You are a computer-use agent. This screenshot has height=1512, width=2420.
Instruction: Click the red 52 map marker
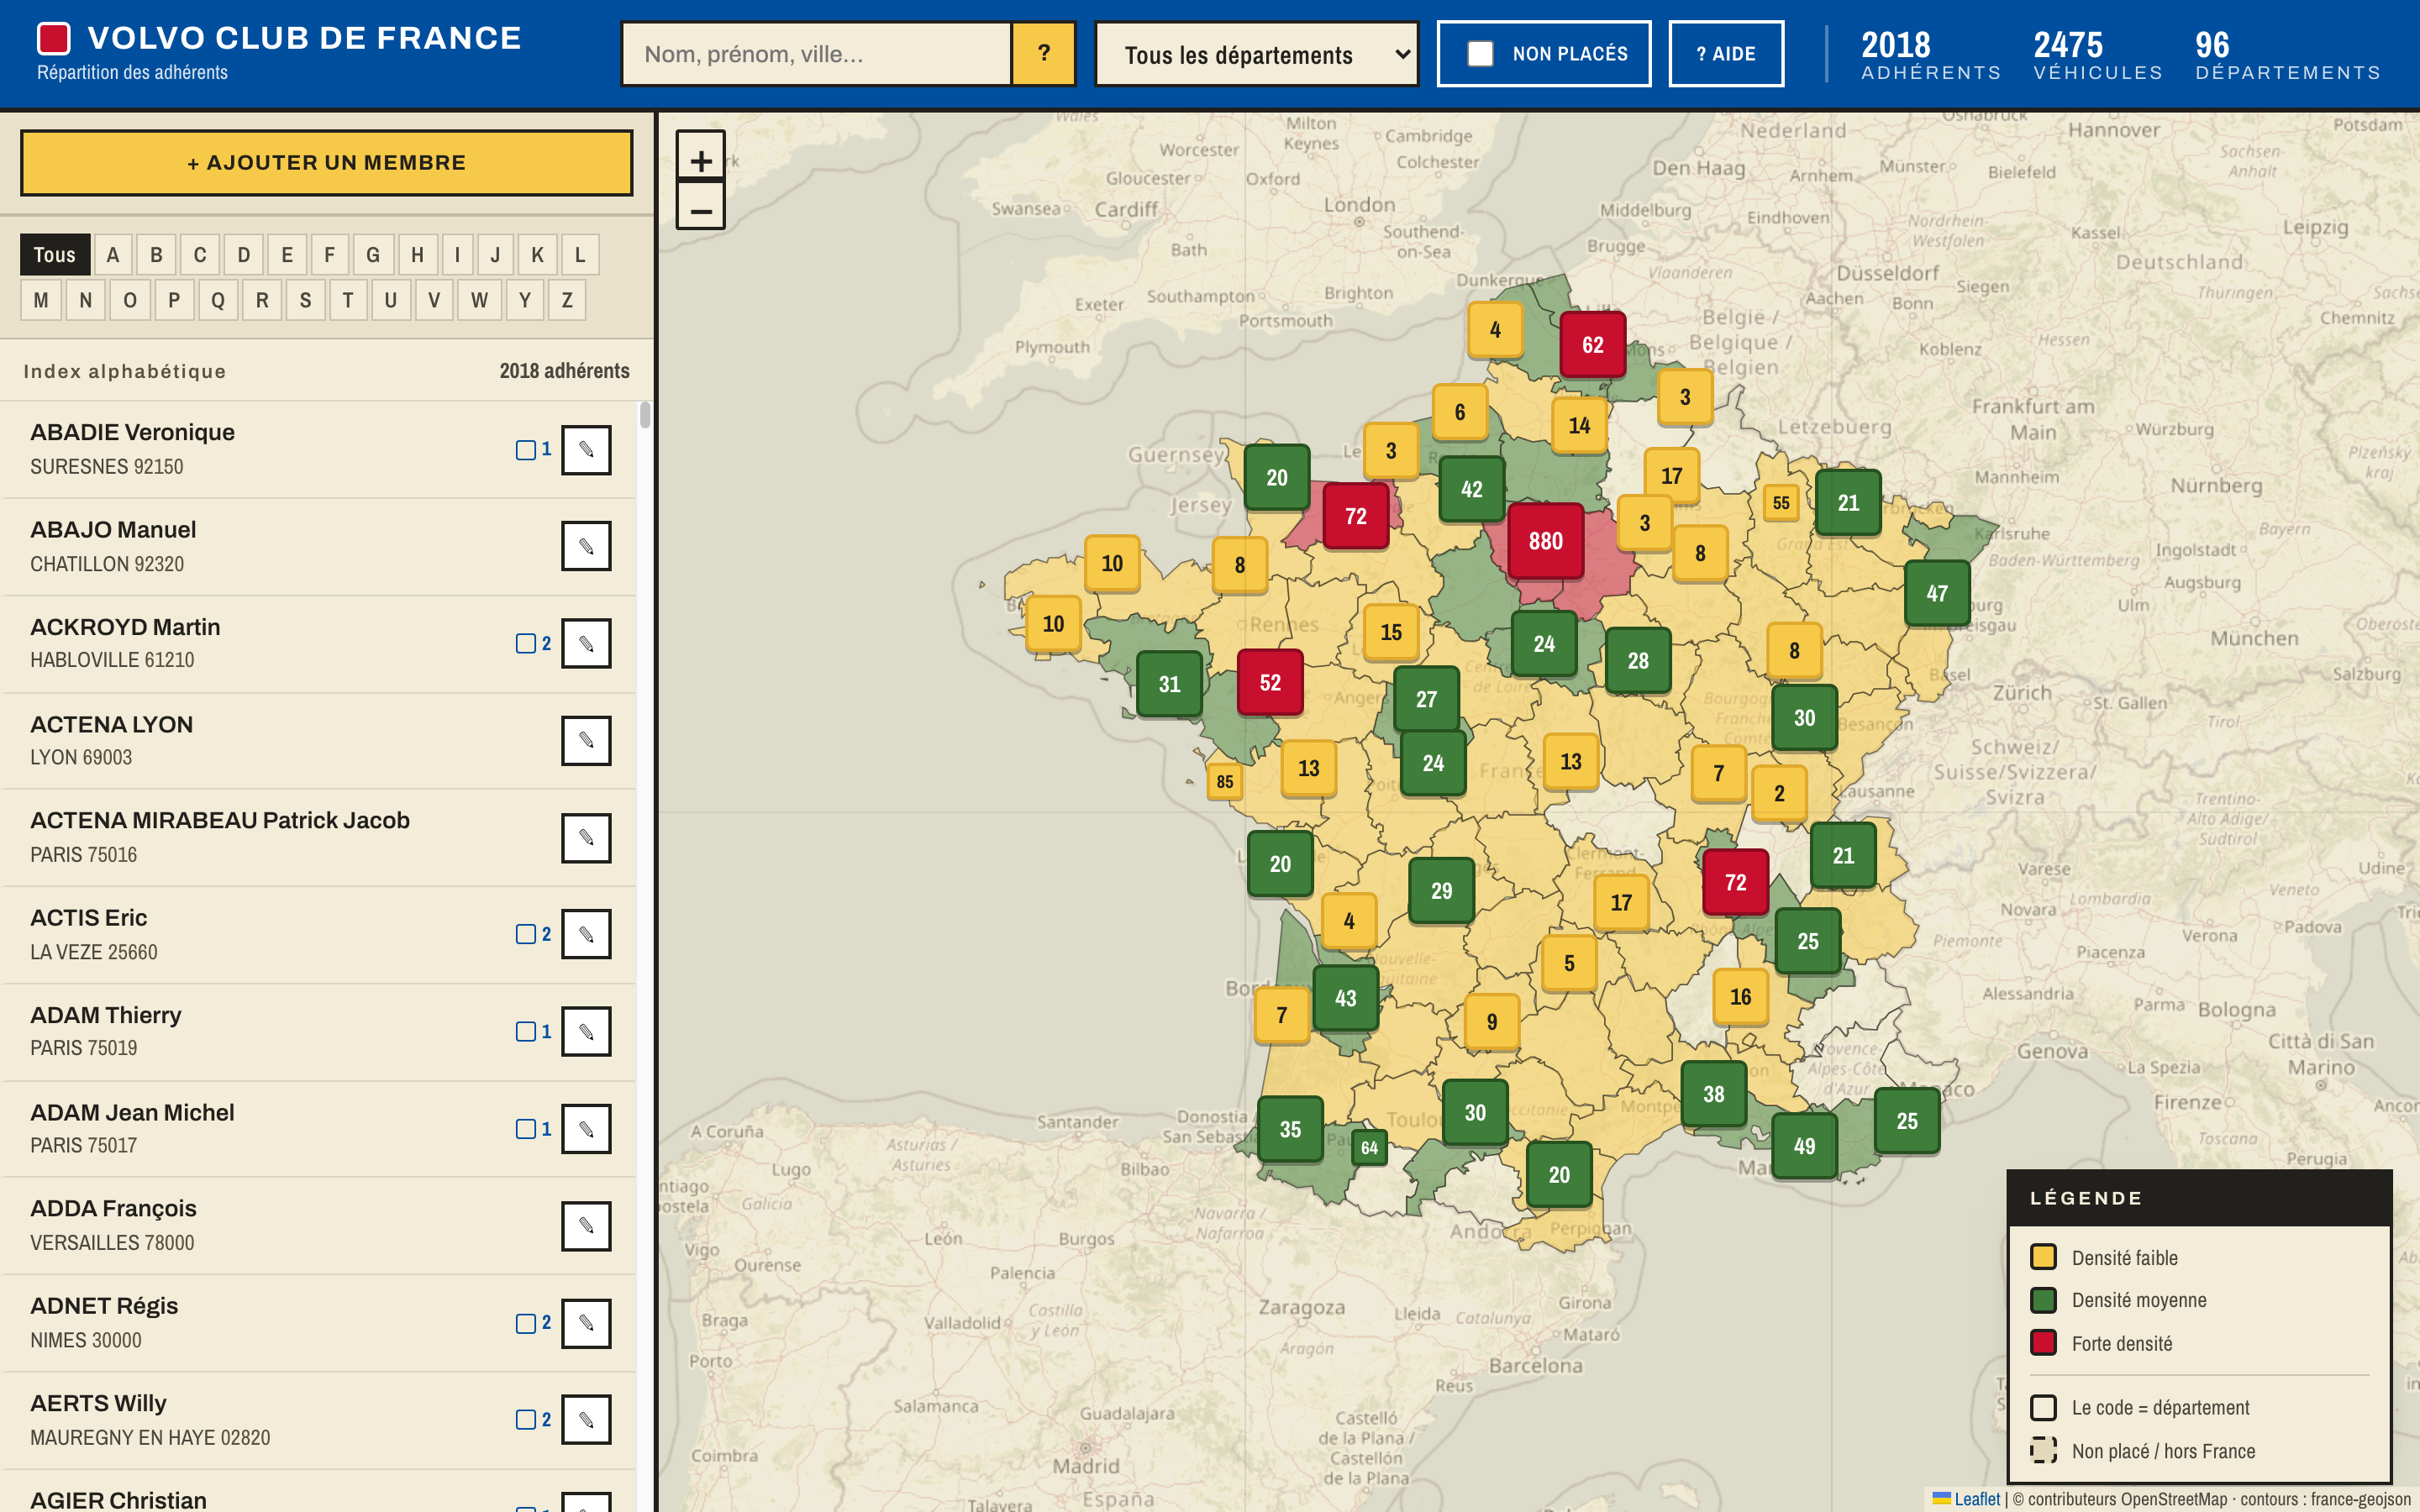coord(1270,683)
